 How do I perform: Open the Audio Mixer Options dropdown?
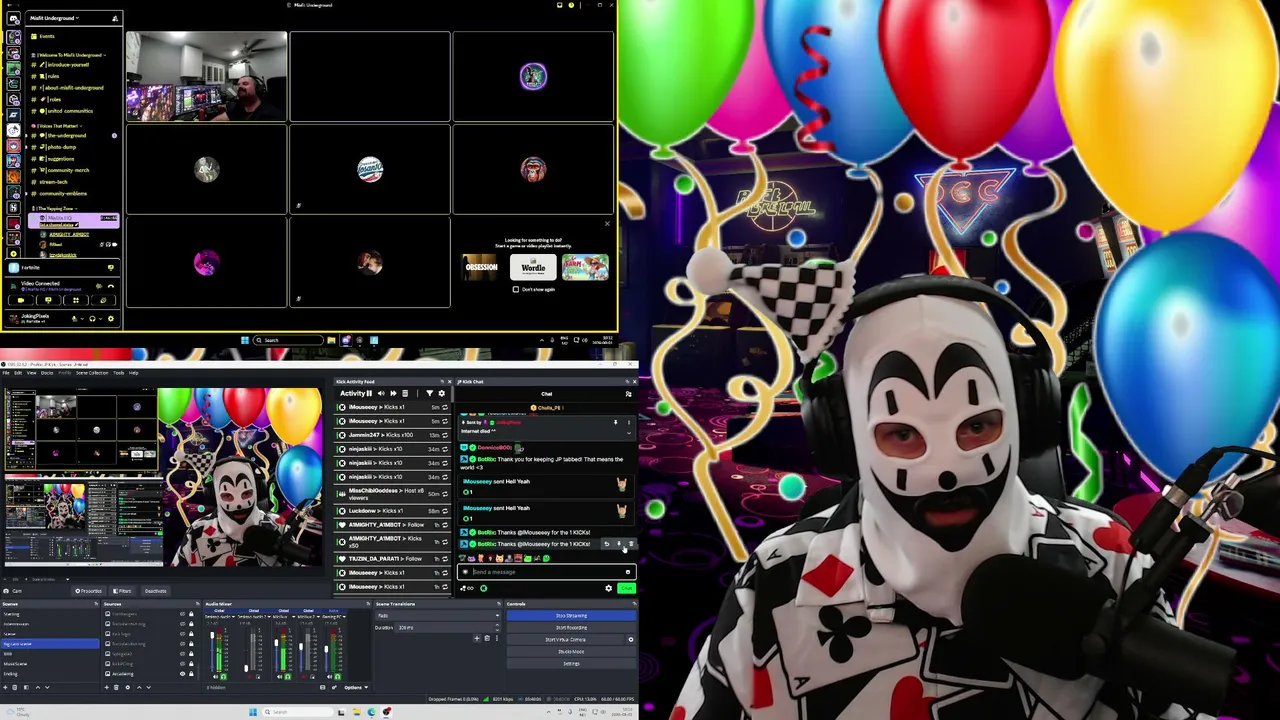coord(356,687)
